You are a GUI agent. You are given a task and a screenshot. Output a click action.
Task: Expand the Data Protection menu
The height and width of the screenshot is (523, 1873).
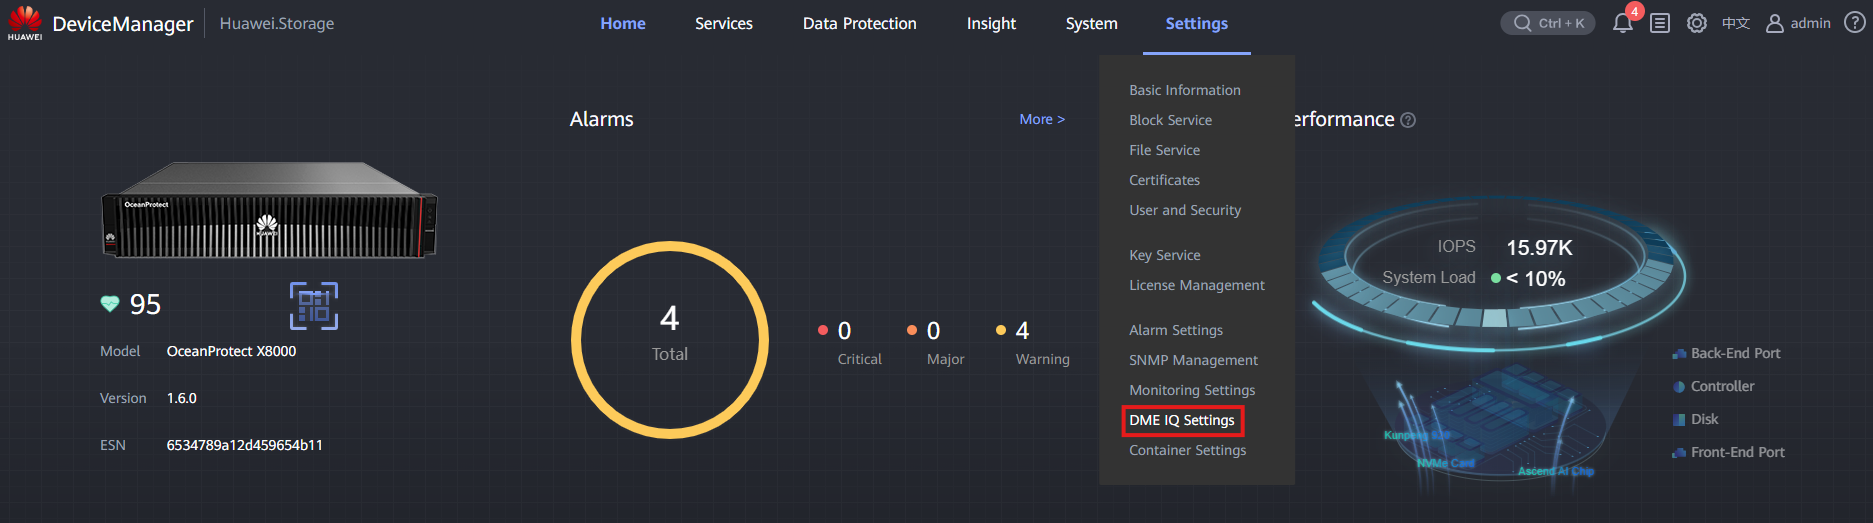click(859, 23)
